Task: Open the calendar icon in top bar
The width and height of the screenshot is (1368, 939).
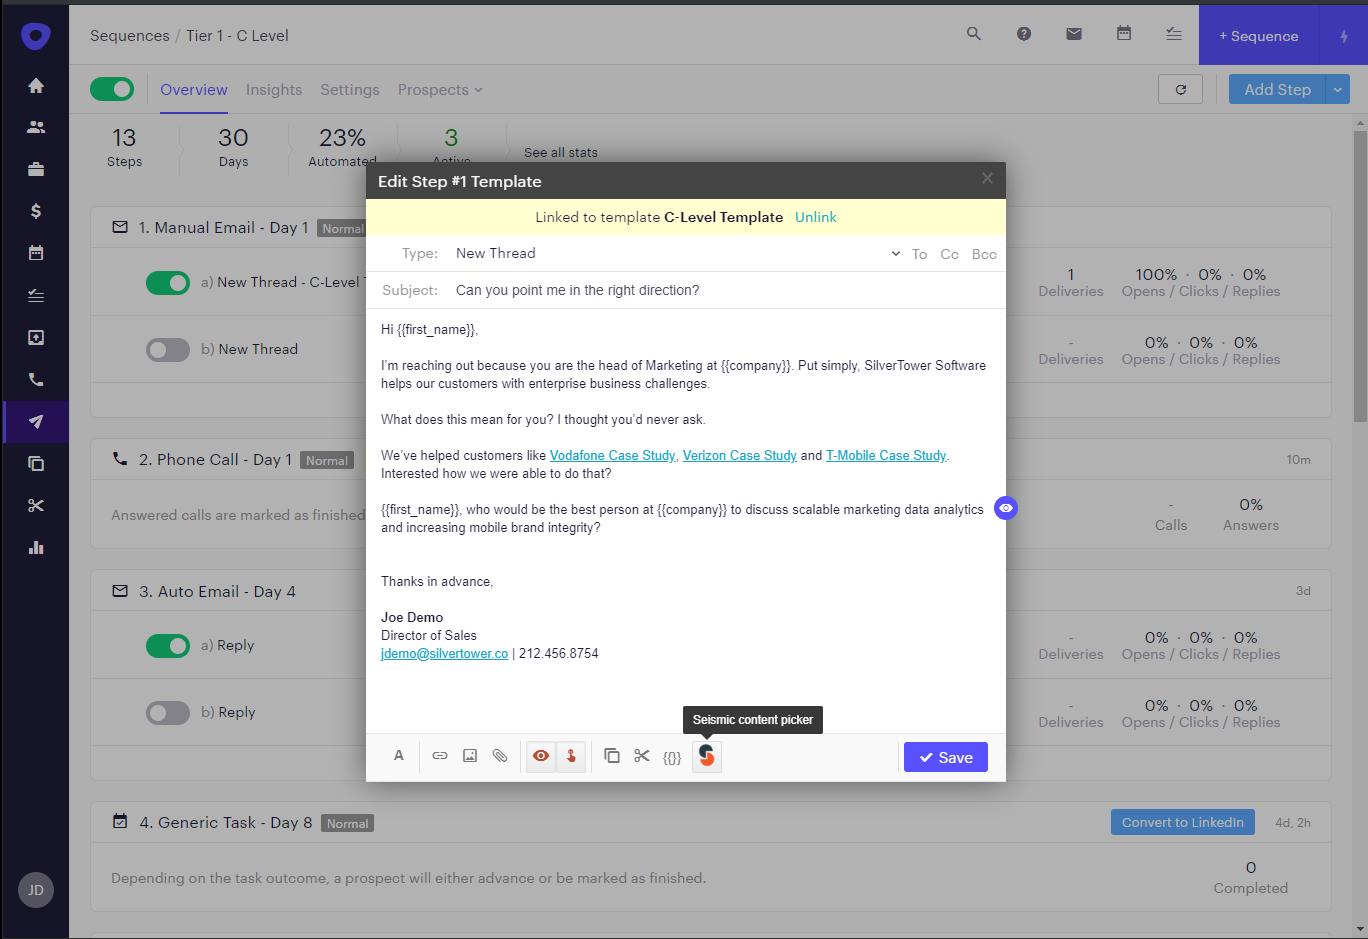Action: [1124, 34]
